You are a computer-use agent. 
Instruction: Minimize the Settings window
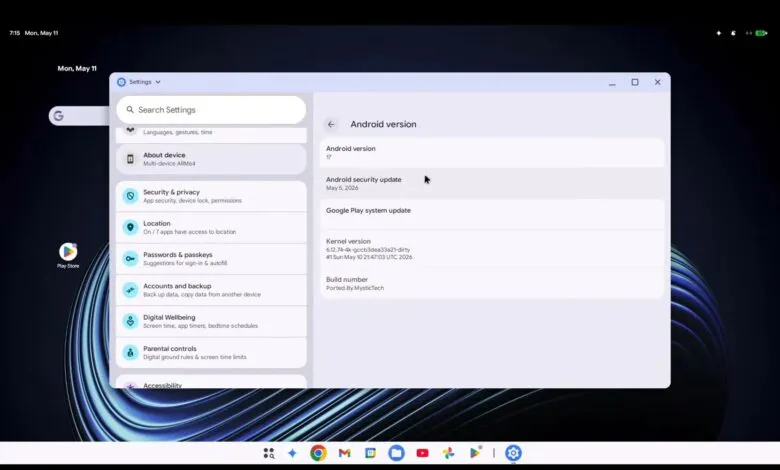tap(612, 83)
